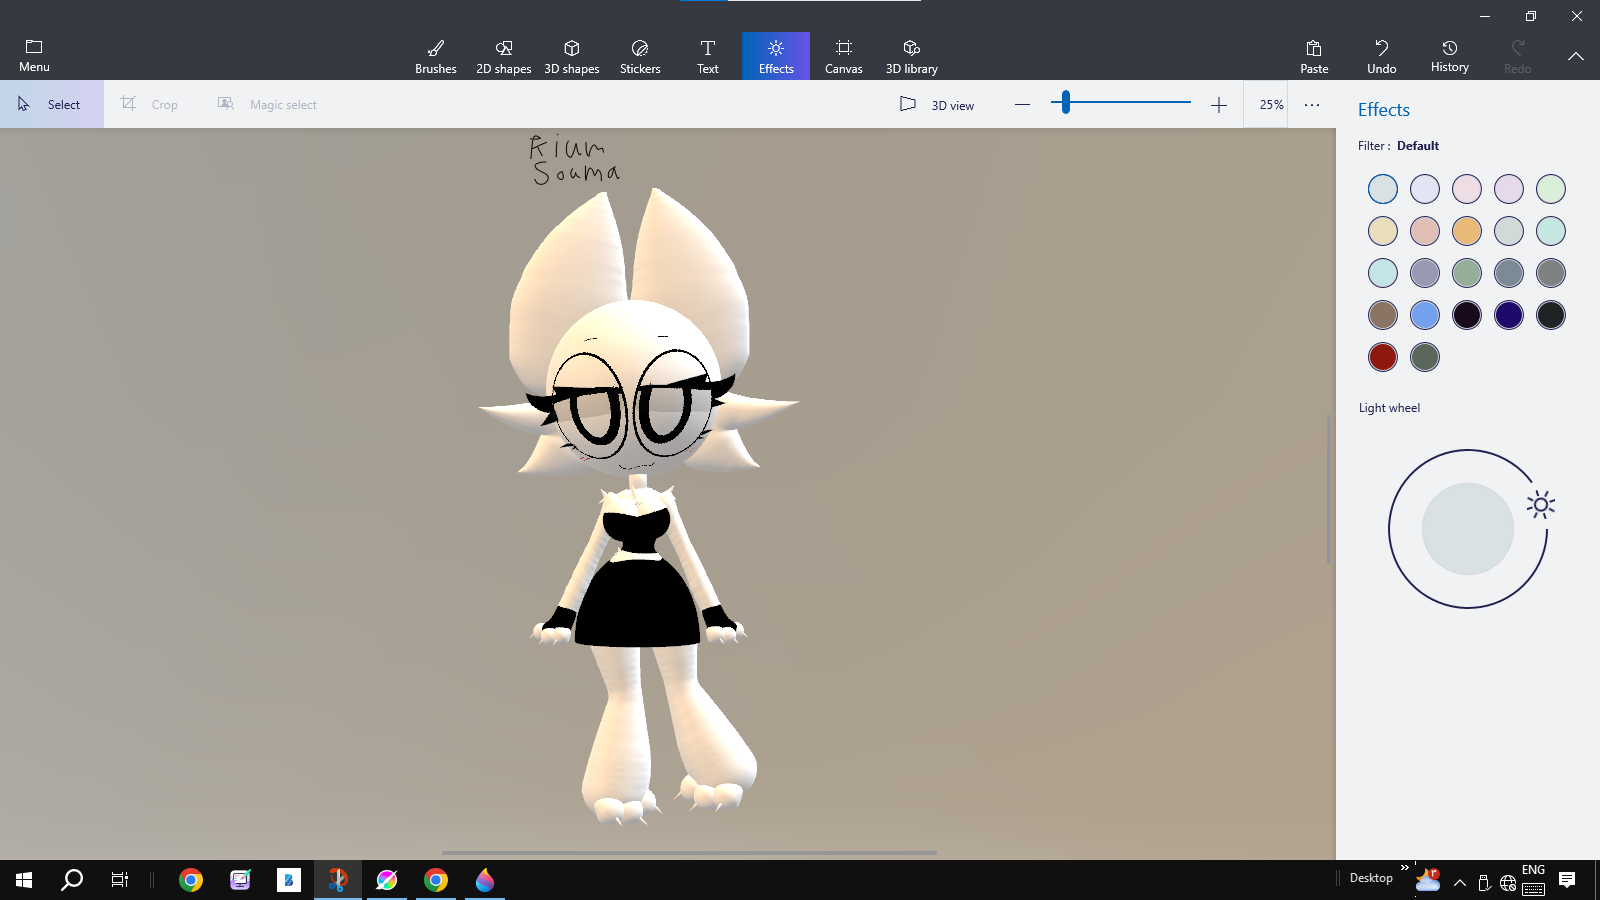Click the Undo button
Screen dimensions: 1600x900
tap(1381, 56)
